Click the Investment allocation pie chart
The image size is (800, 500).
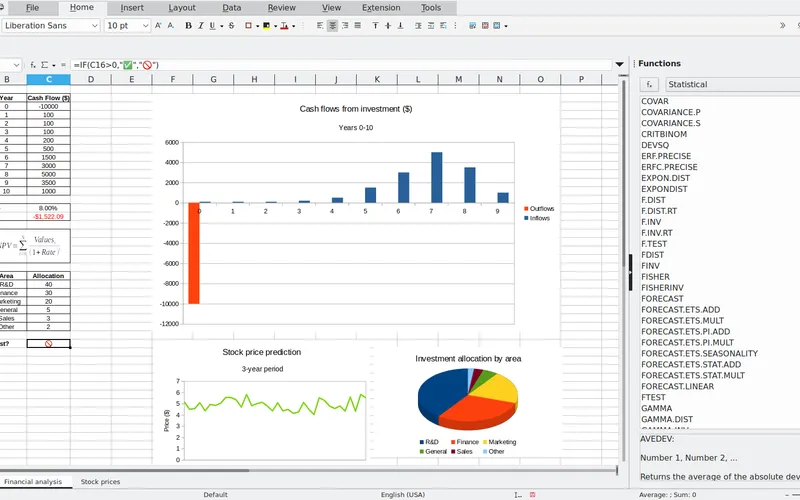pos(467,403)
